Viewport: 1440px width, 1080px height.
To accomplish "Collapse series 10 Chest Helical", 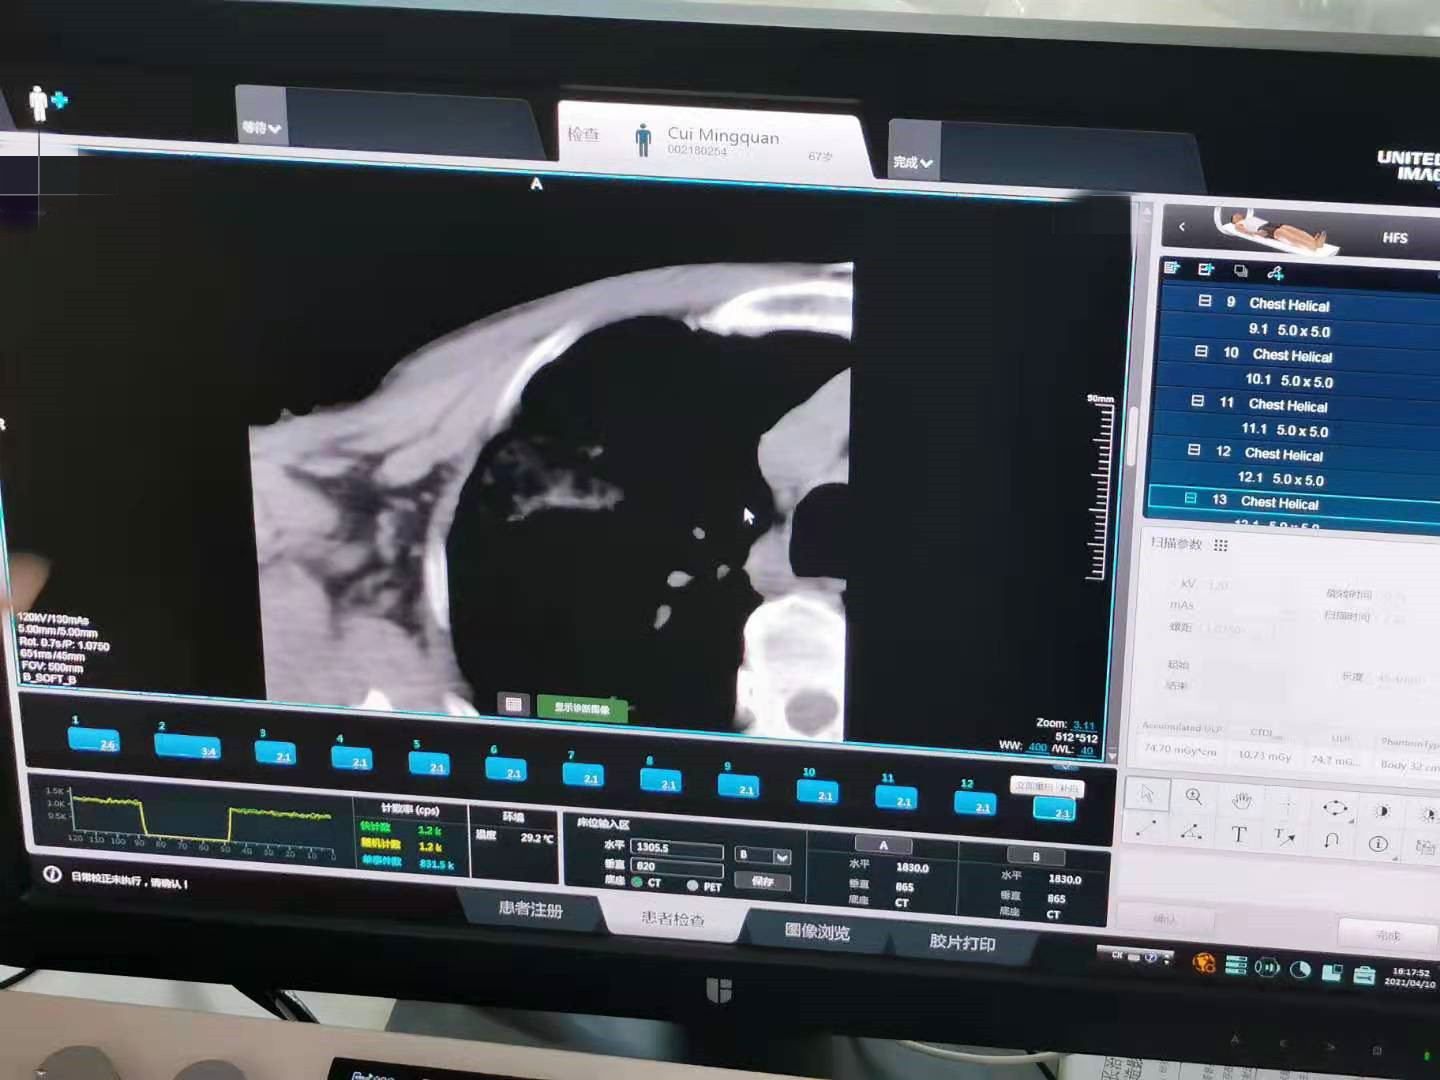I will point(1201,352).
